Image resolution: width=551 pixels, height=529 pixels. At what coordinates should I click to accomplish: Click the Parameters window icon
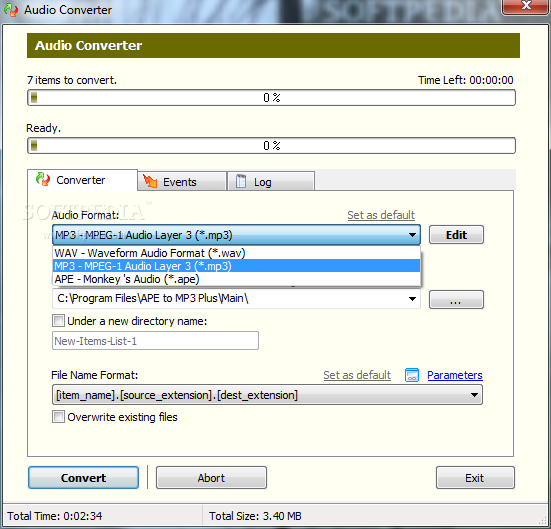coord(411,375)
